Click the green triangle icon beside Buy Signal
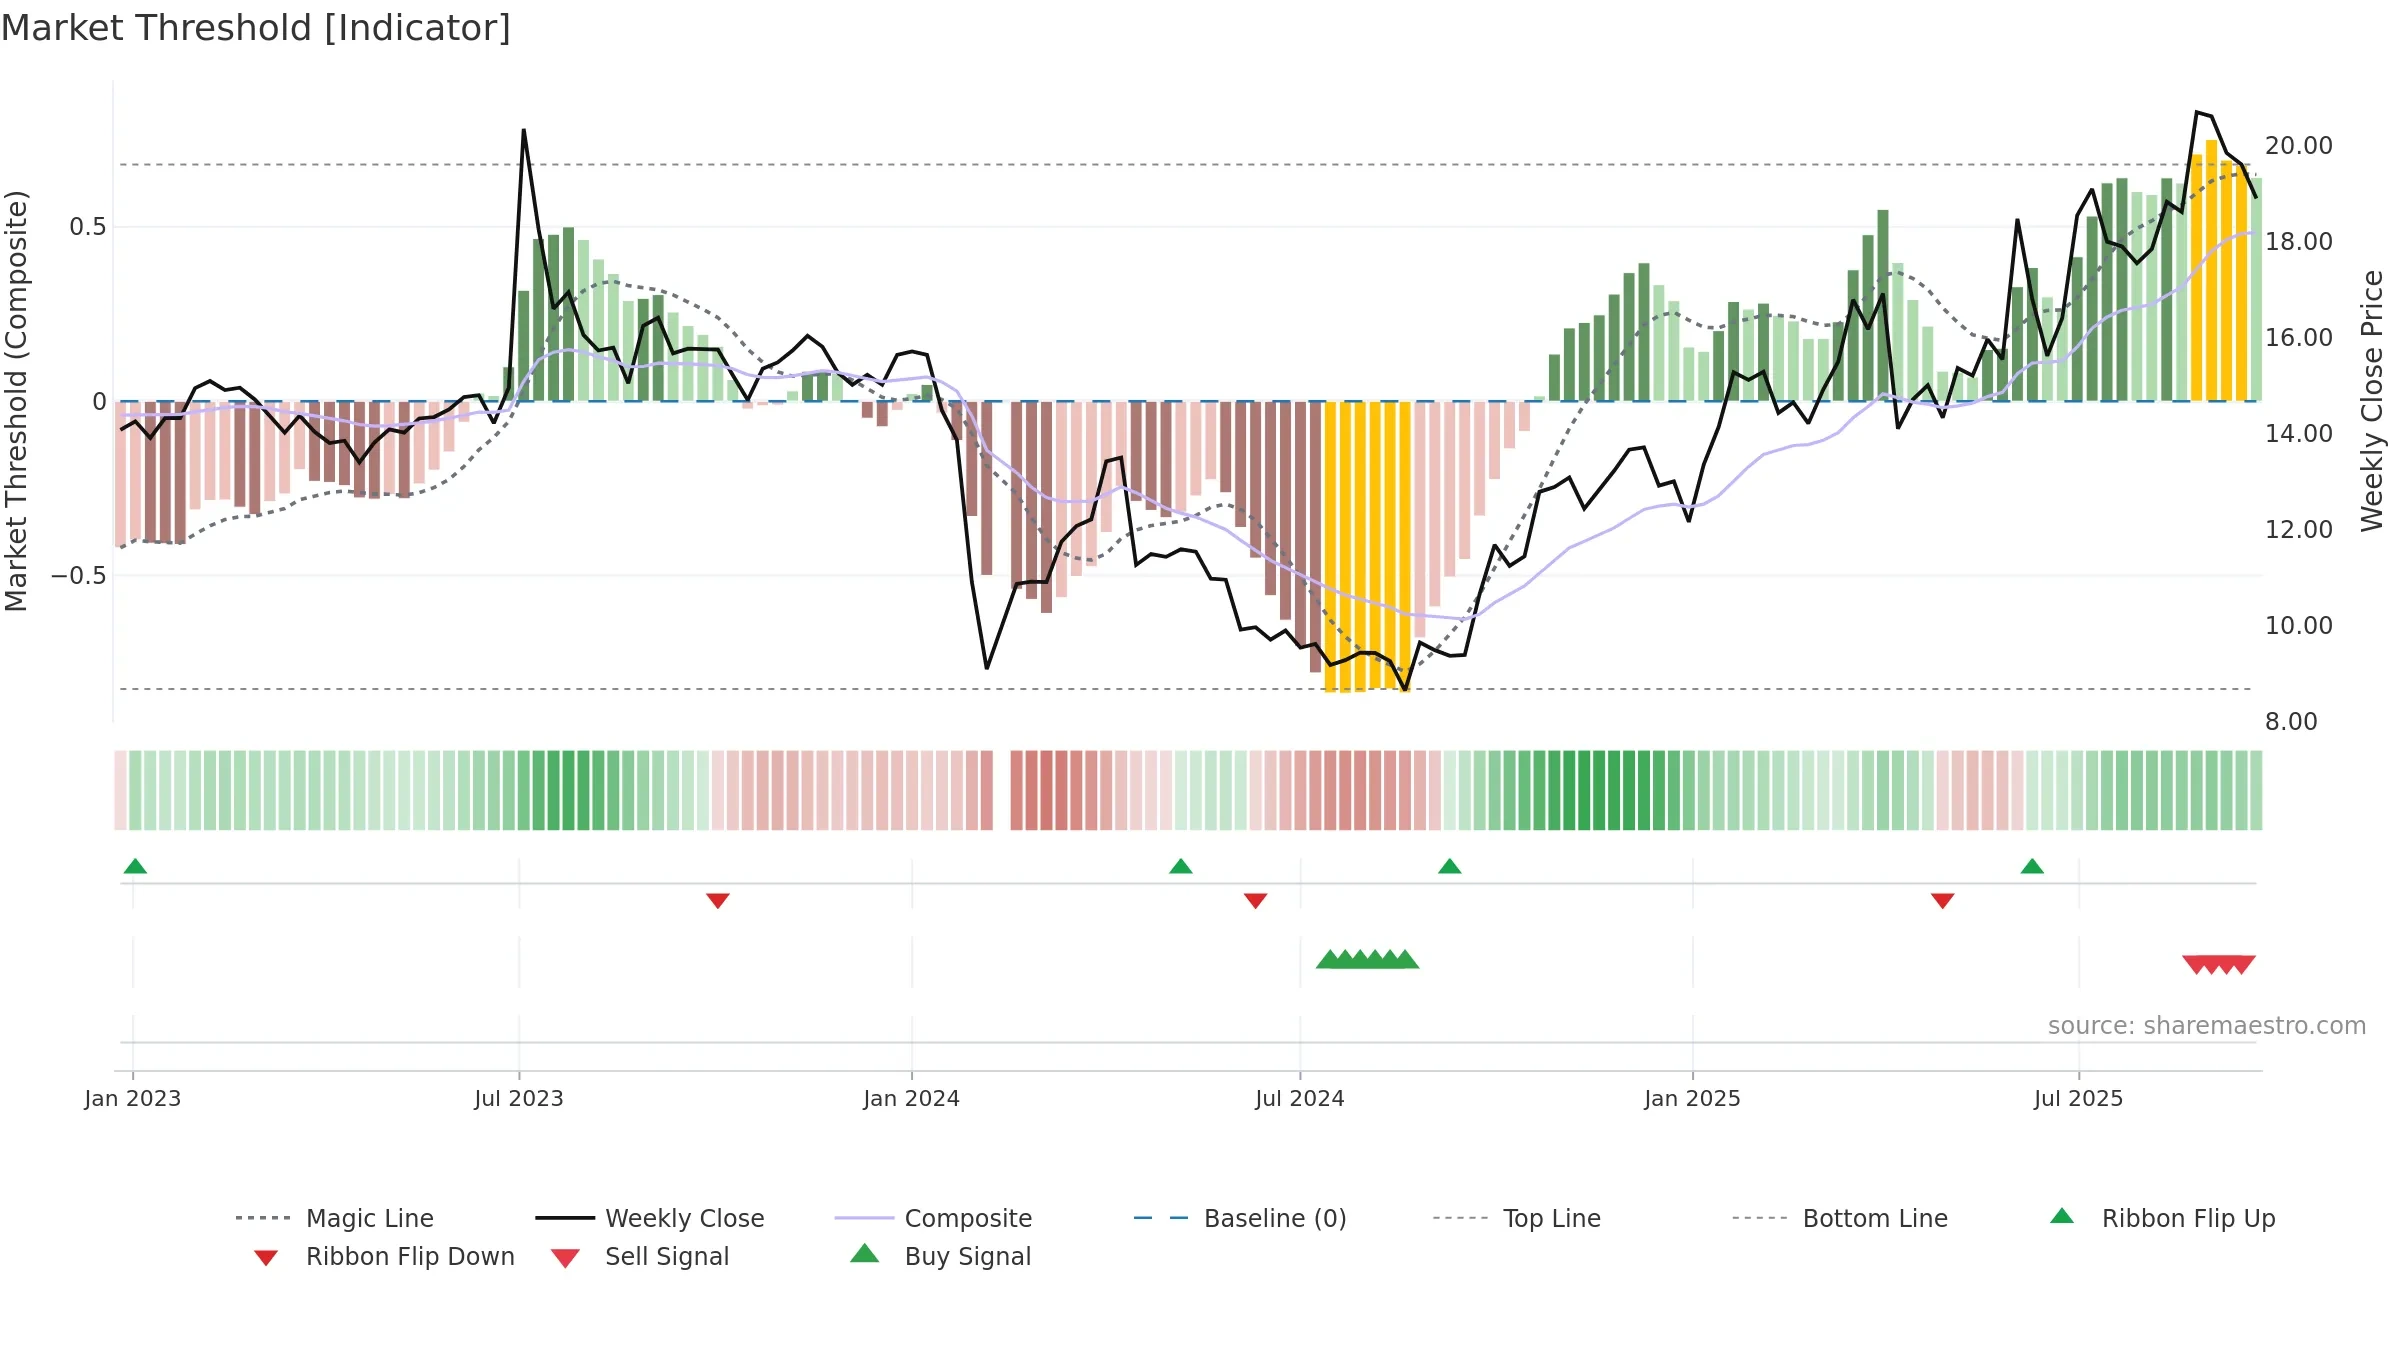2400x1350 pixels. coord(865,1253)
